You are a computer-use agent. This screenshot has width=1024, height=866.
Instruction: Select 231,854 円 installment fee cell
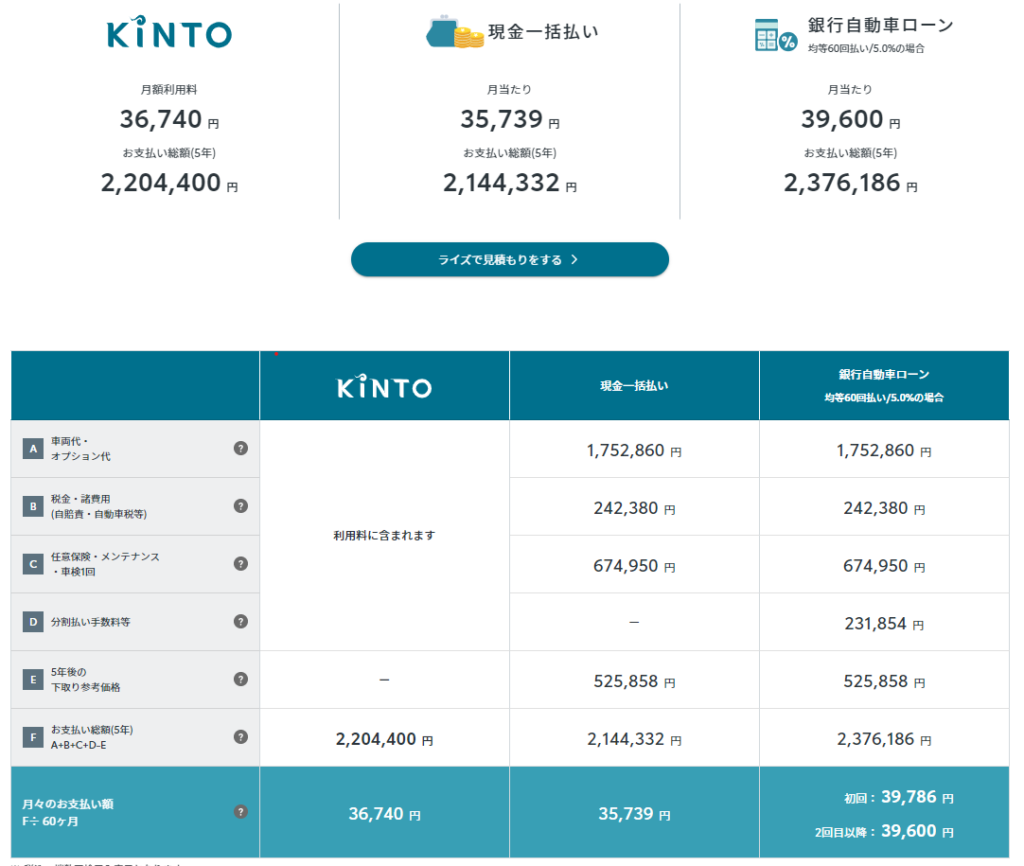click(884, 624)
